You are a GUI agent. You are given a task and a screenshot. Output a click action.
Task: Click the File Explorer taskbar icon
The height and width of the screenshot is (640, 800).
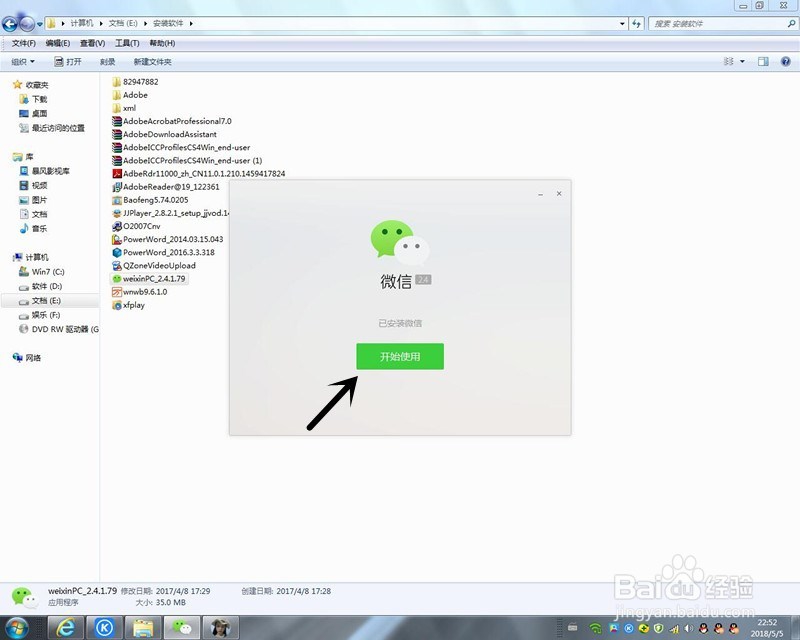(143, 628)
